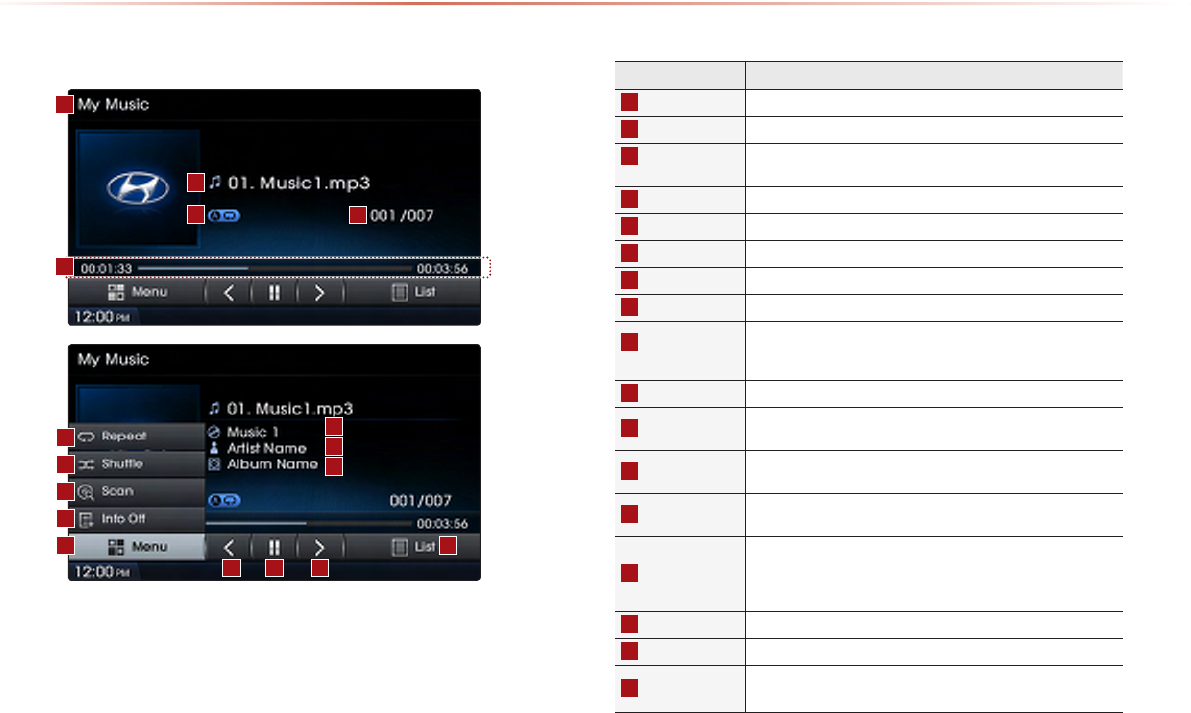This screenshot has width=1191, height=713.
Task: Open Menu on the screen showing 00:01:33
Action: coord(137,292)
